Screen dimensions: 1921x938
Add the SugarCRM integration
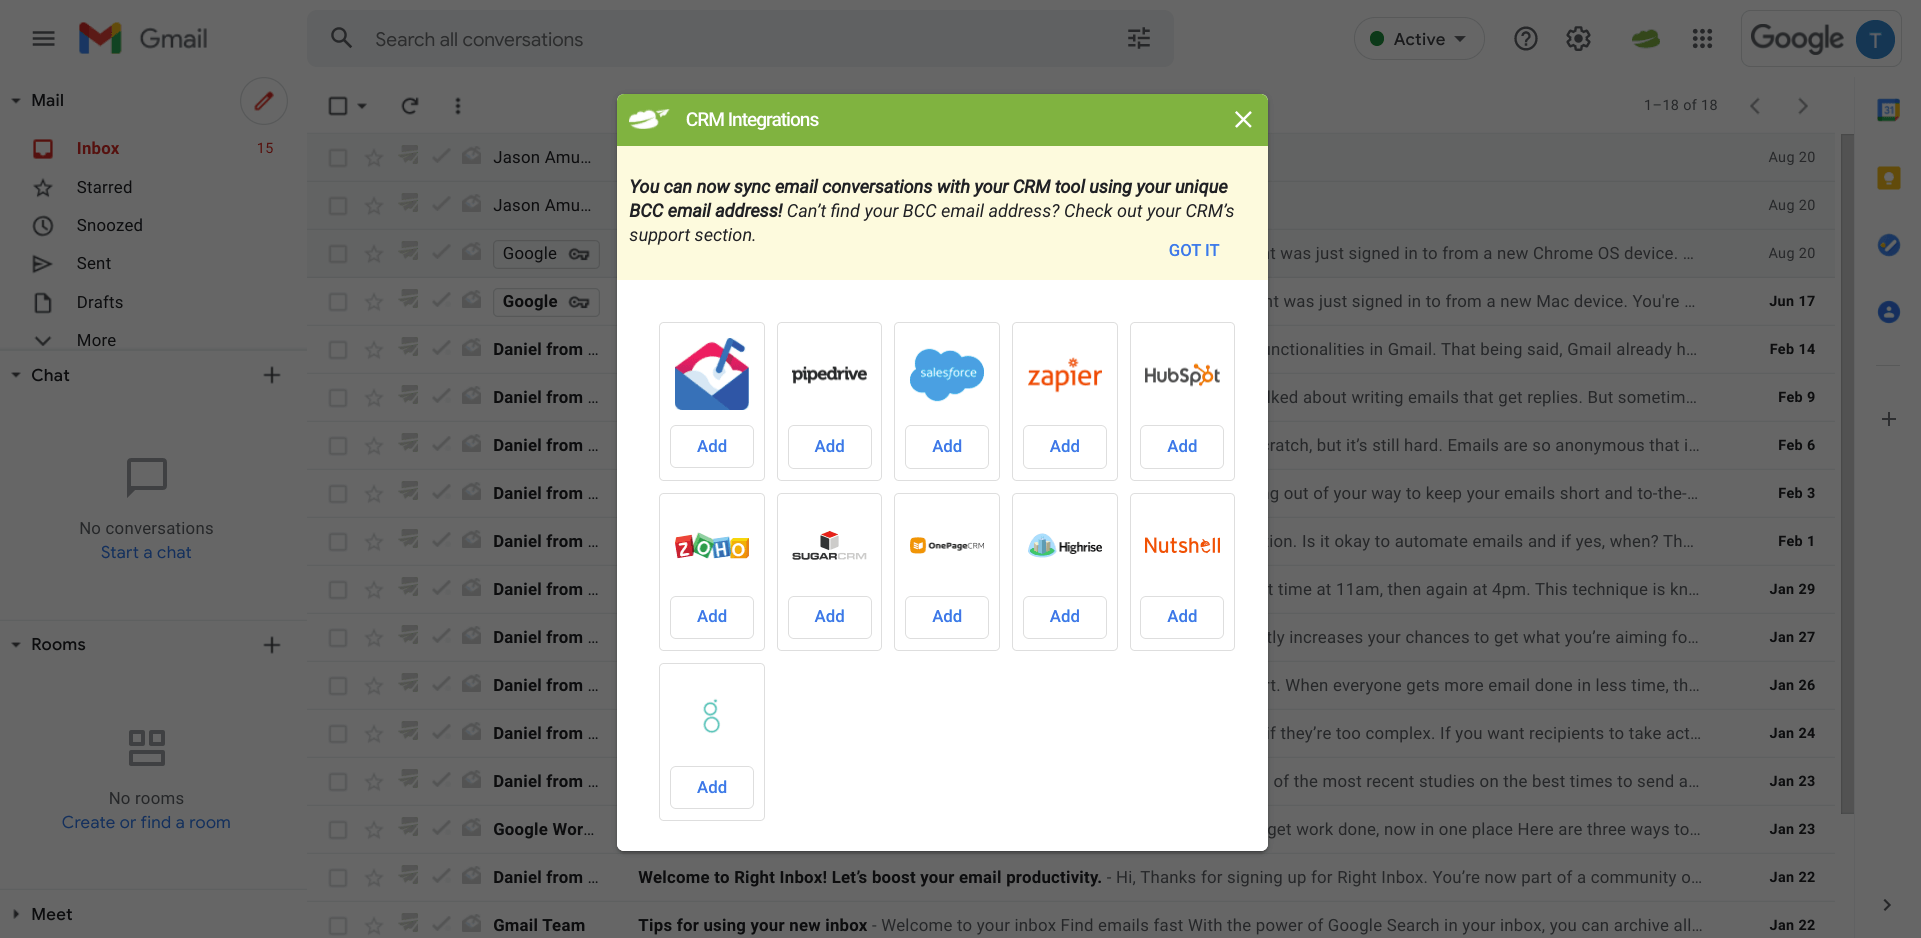click(x=829, y=616)
